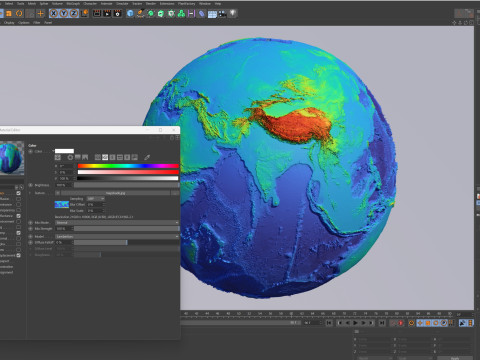Click the blue Cube primitive icon
Screen dimensions: 480x360
(130, 13)
